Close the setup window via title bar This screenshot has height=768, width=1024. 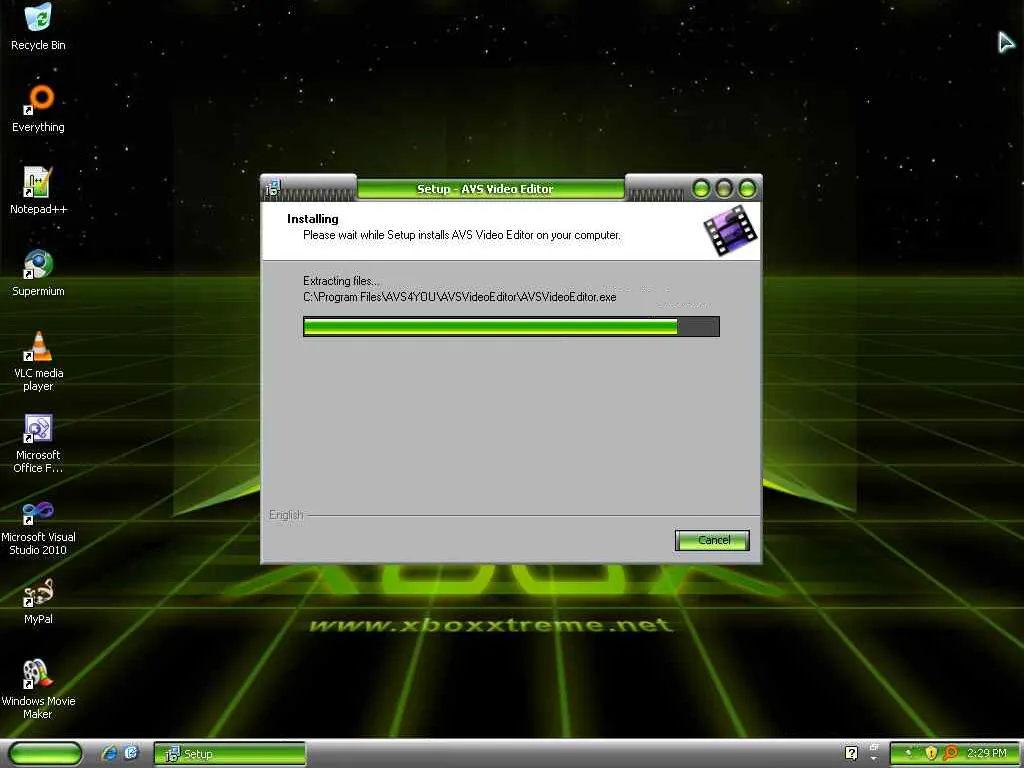747,189
